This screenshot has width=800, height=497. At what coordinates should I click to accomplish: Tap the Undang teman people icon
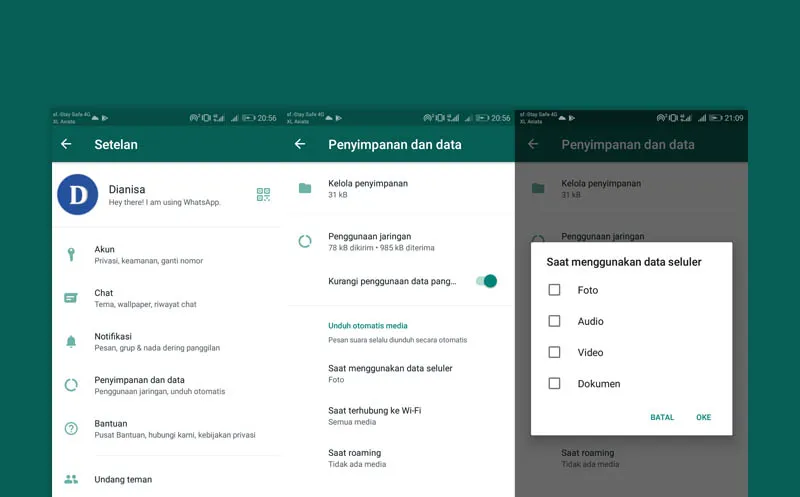point(71,480)
